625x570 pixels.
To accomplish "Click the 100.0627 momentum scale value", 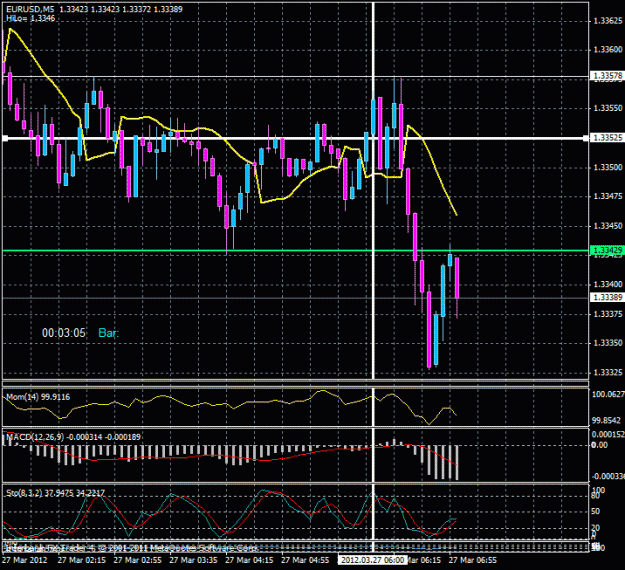I will (x=608, y=394).
